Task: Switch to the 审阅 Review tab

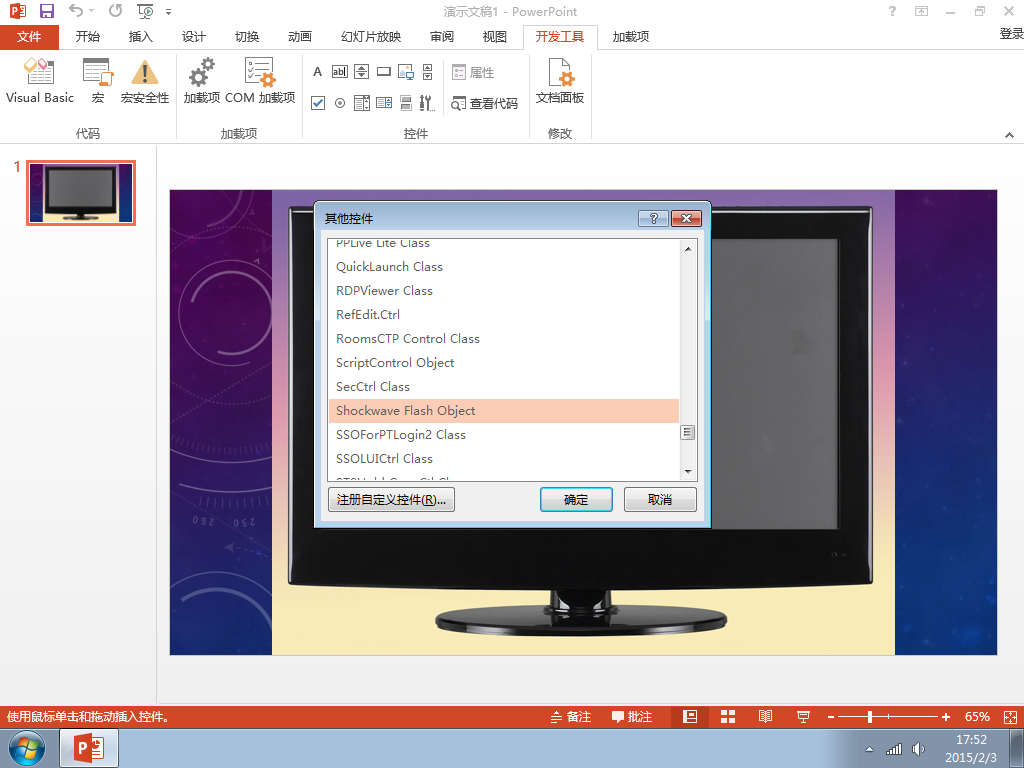Action: [x=442, y=37]
